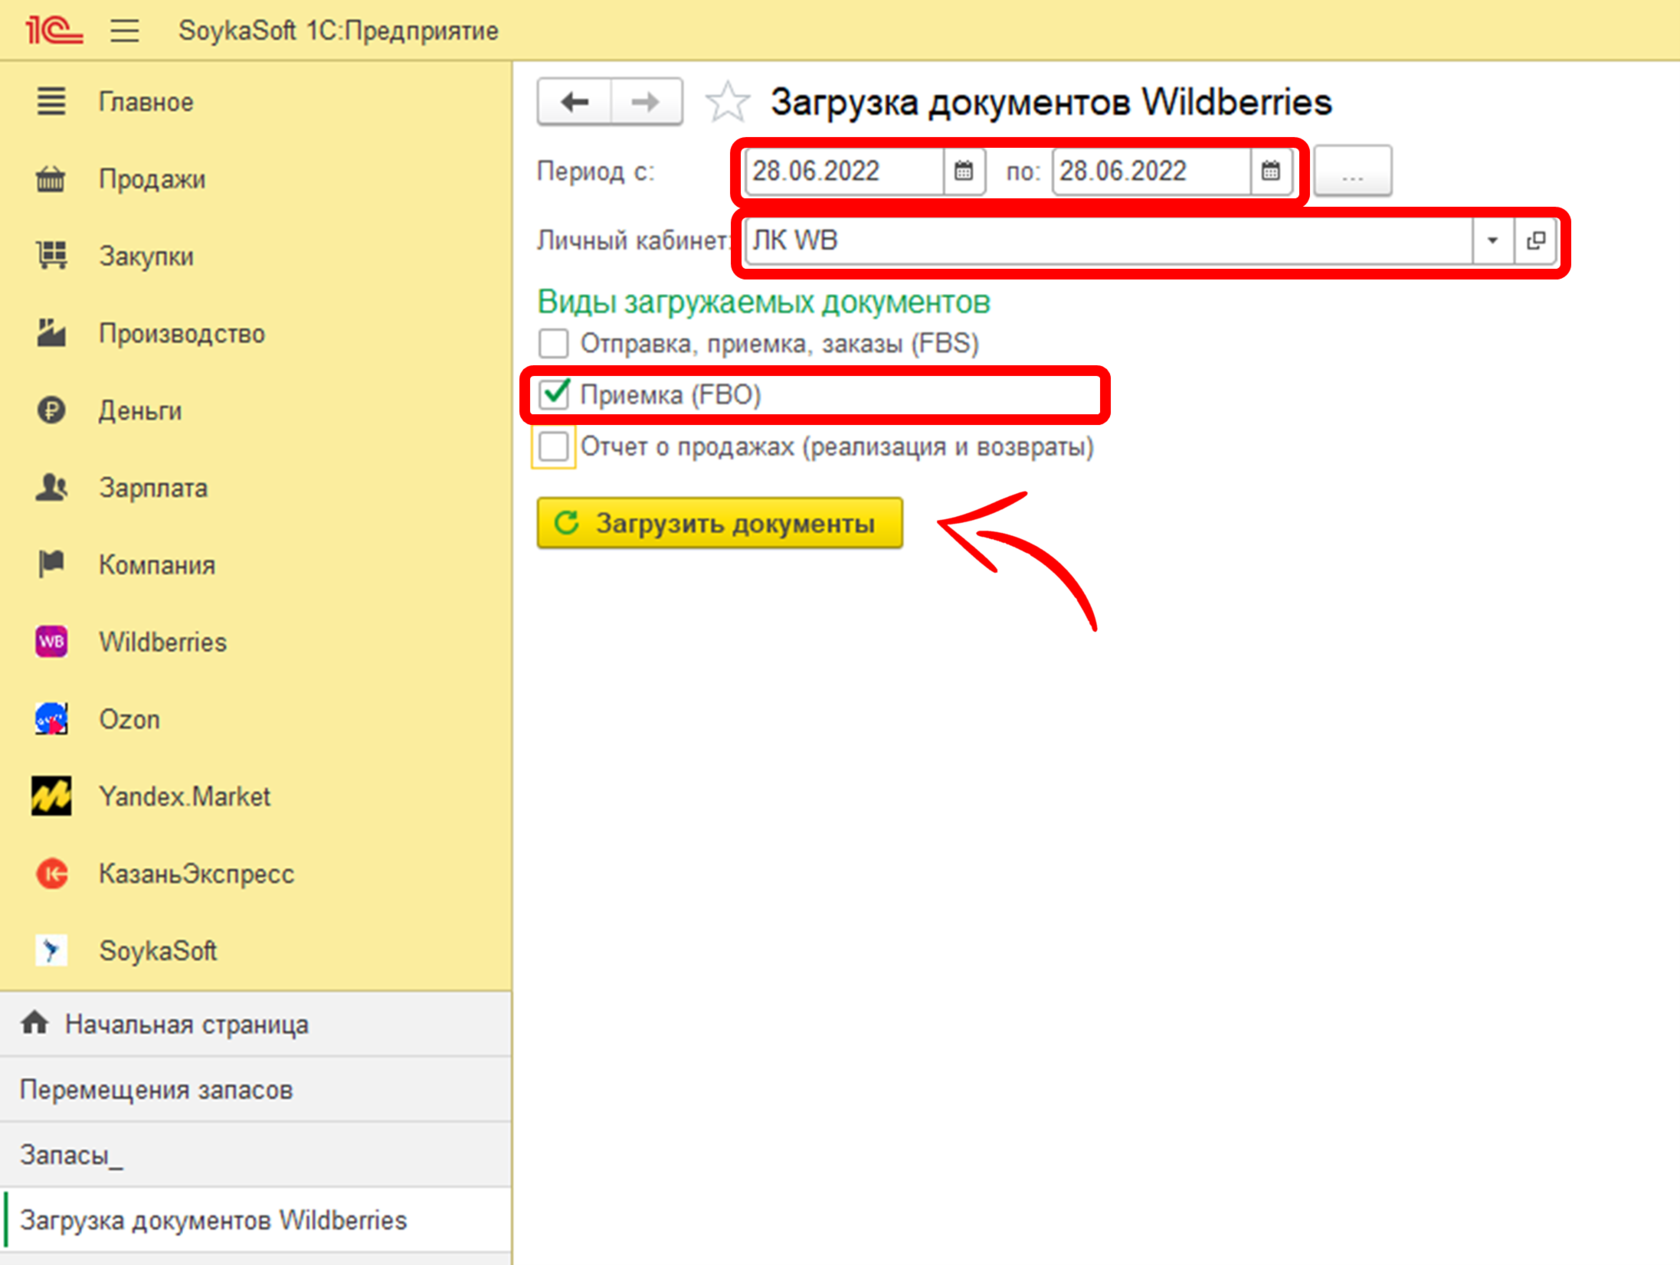Open the ЛК WB record via open icon
1680x1265 pixels.
pyautogui.click(x=1536, y=241)
